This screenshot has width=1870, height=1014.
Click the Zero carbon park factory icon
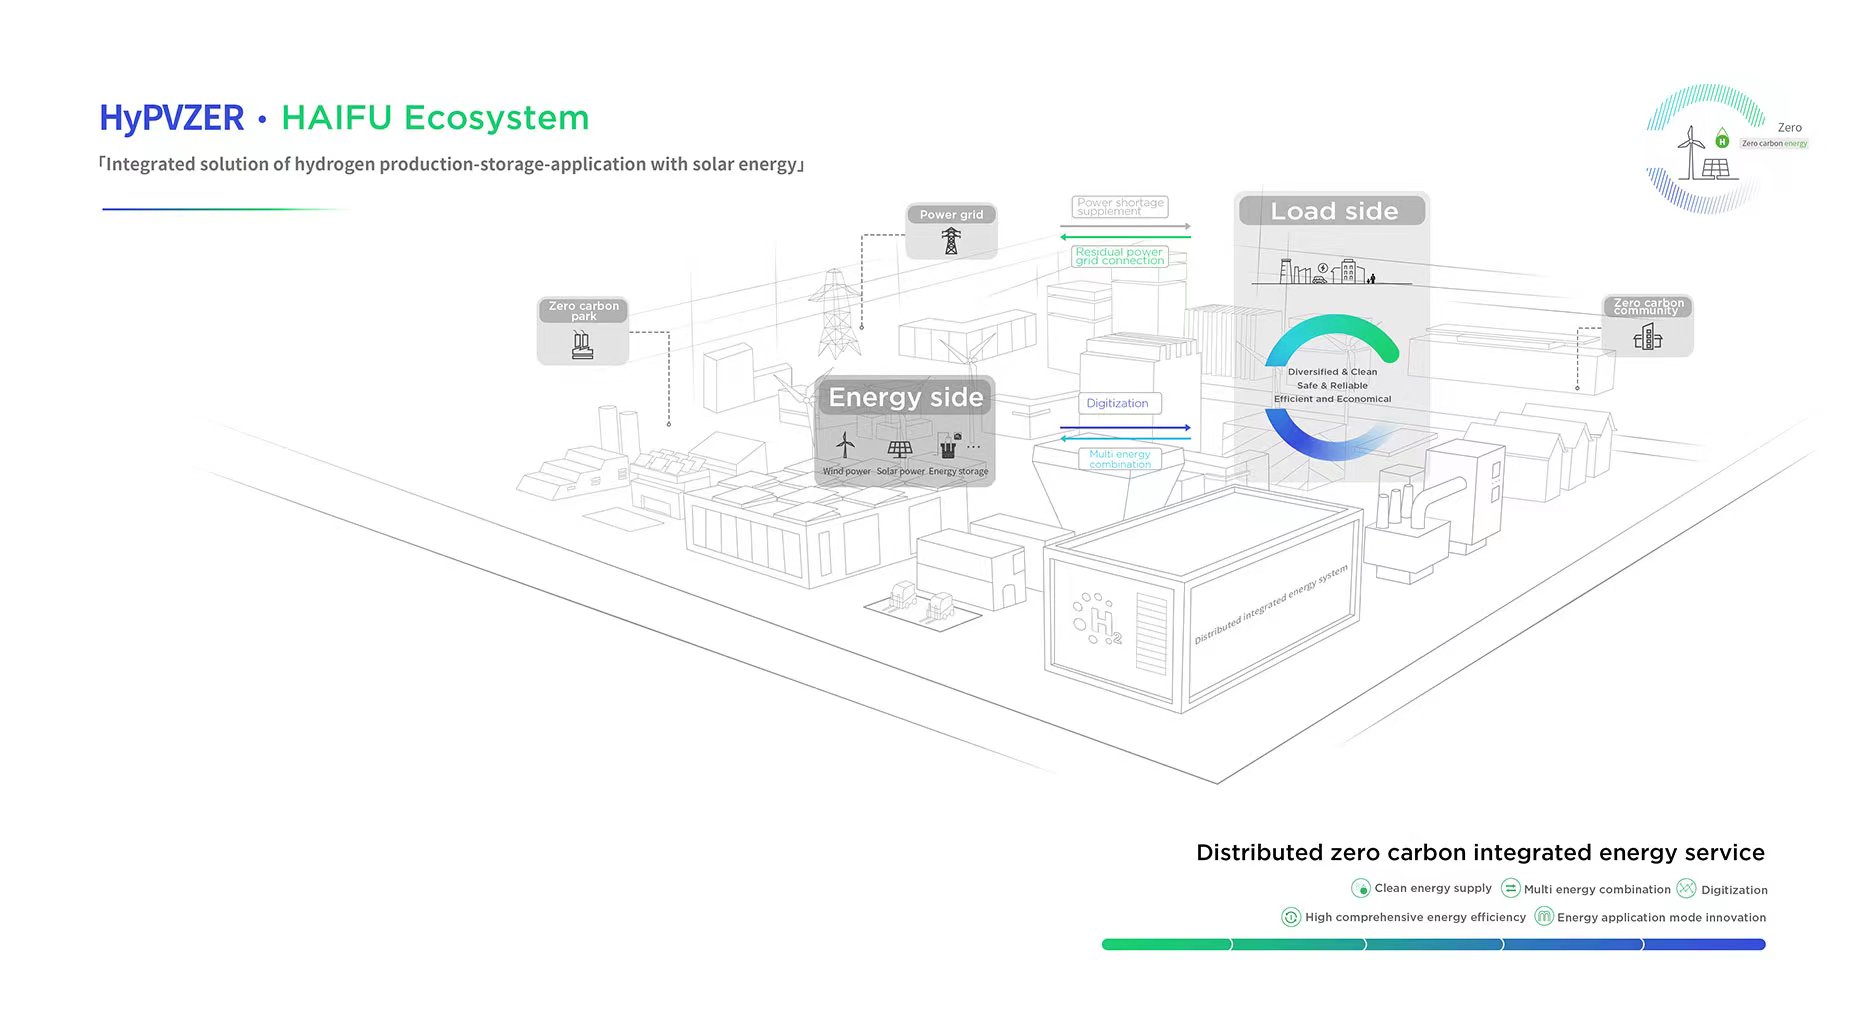tap(582, 345)
